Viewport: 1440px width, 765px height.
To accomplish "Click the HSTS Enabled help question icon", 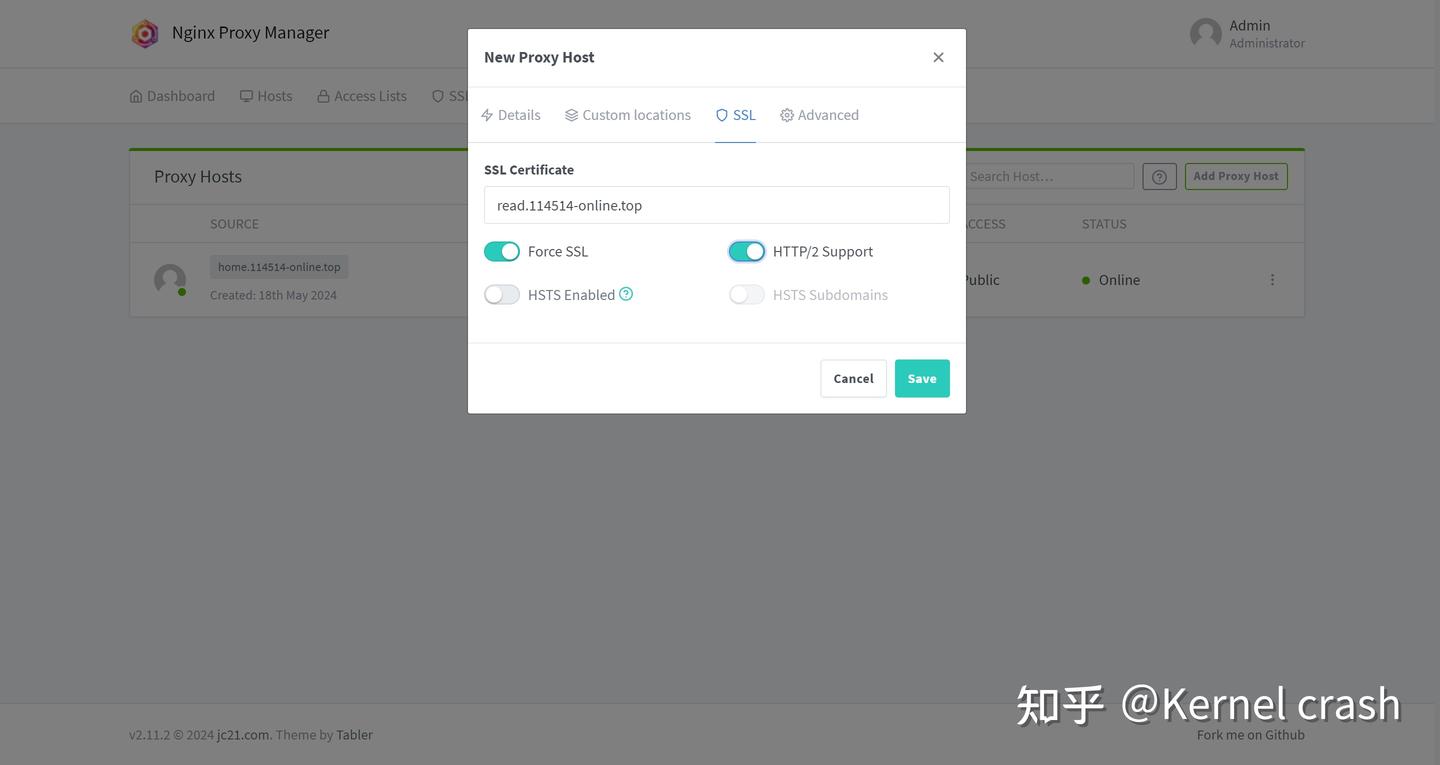I will tap(626, 294).
